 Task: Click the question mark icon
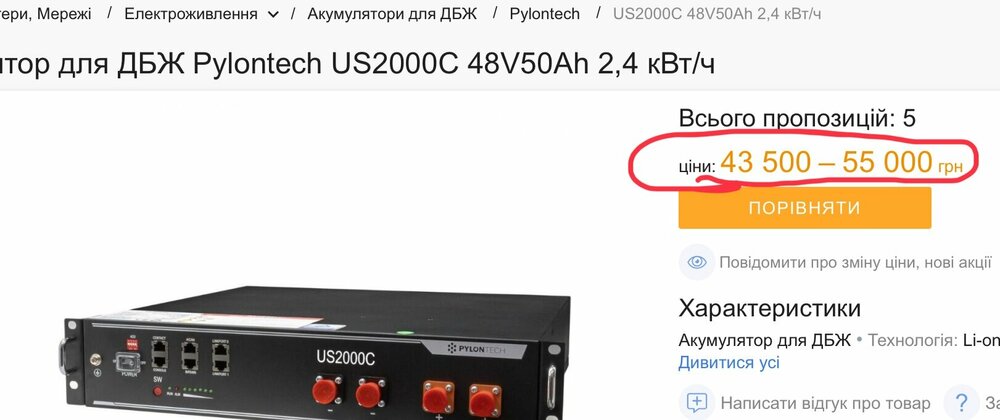[961, 403]
